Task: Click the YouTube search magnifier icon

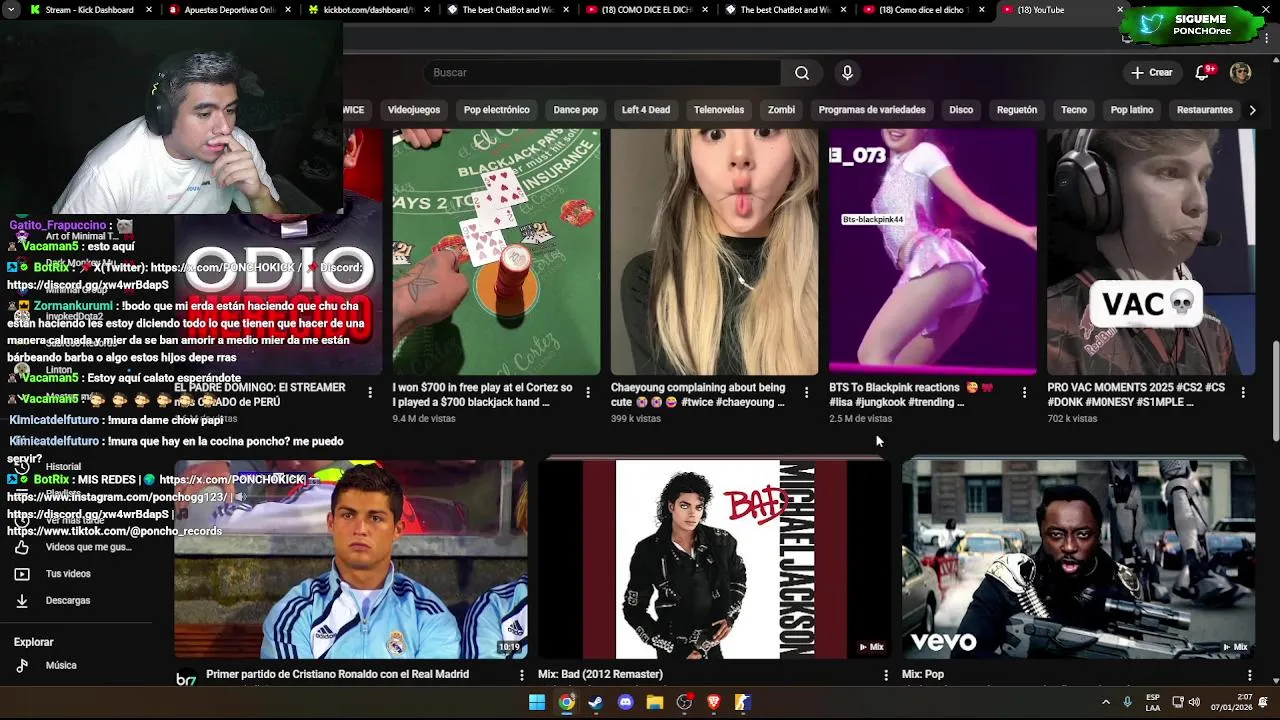Action: [x=802, y=72]
